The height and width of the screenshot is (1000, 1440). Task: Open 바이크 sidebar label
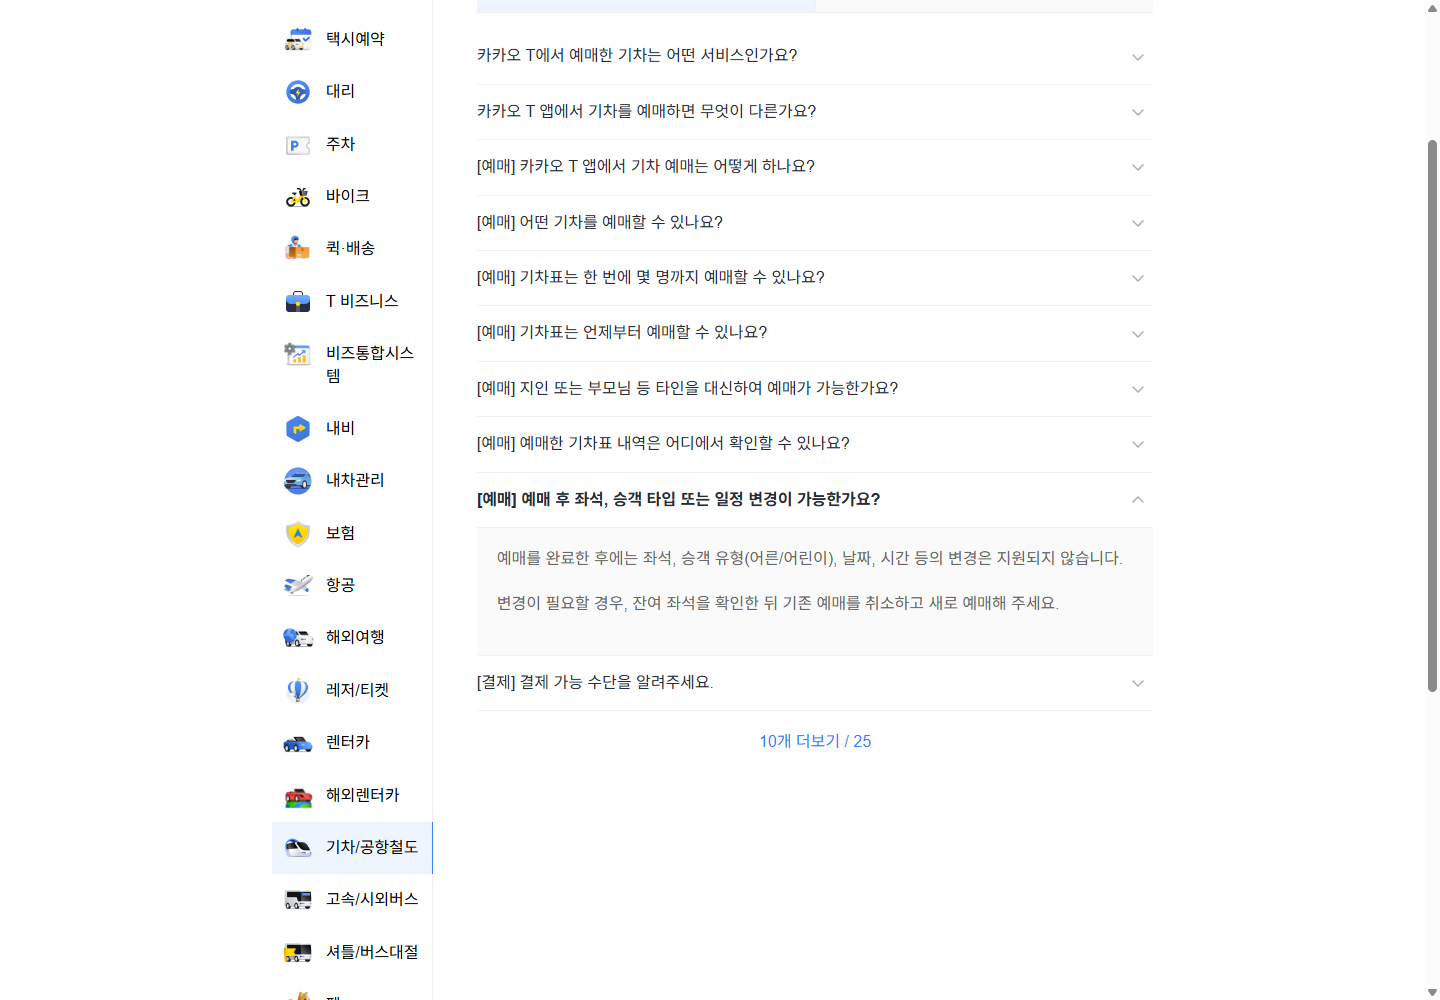(x=348, y=196)
